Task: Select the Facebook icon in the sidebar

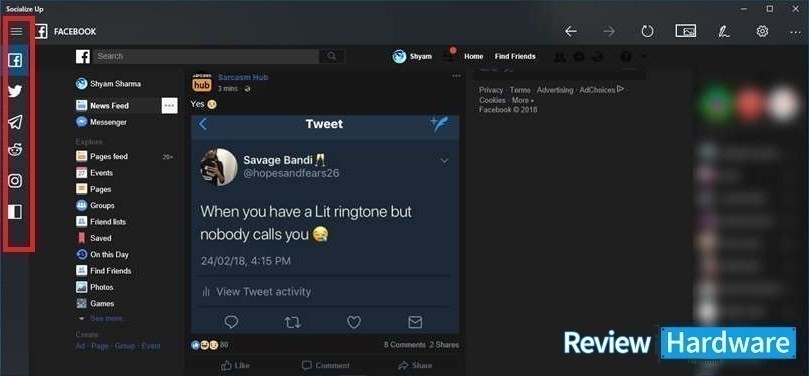Action: coord(15,61)
